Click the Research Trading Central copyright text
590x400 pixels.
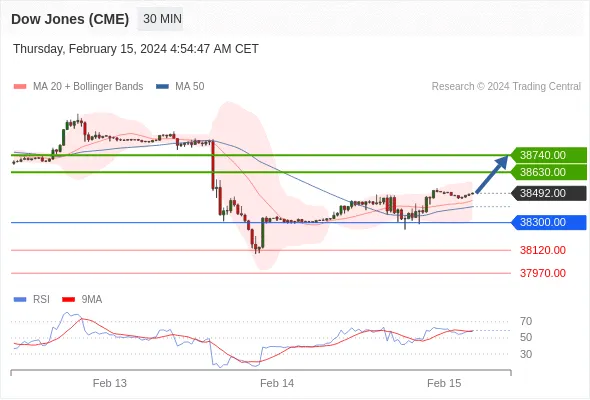tap(506, 87)
